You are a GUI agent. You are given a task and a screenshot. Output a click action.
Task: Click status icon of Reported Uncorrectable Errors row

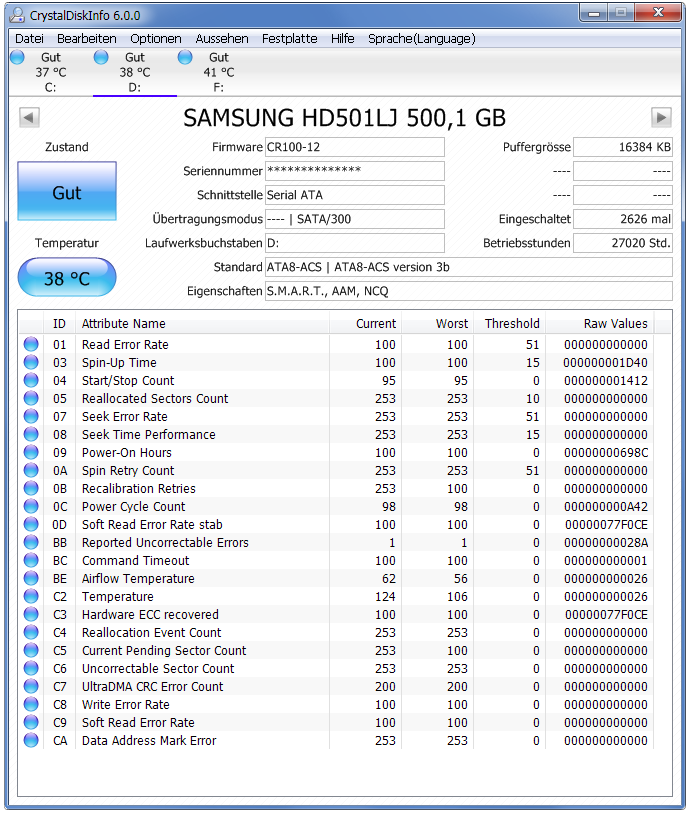[x=31, y=542]
